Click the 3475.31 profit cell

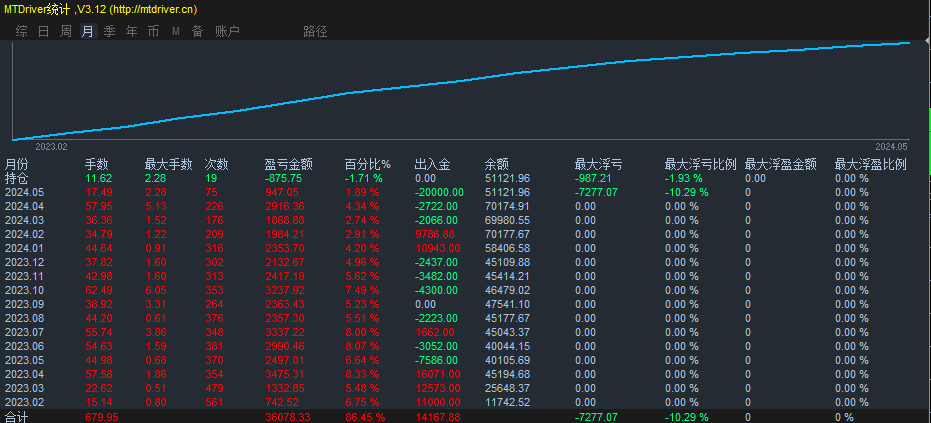pyautogui.click(x=284, y=374)
